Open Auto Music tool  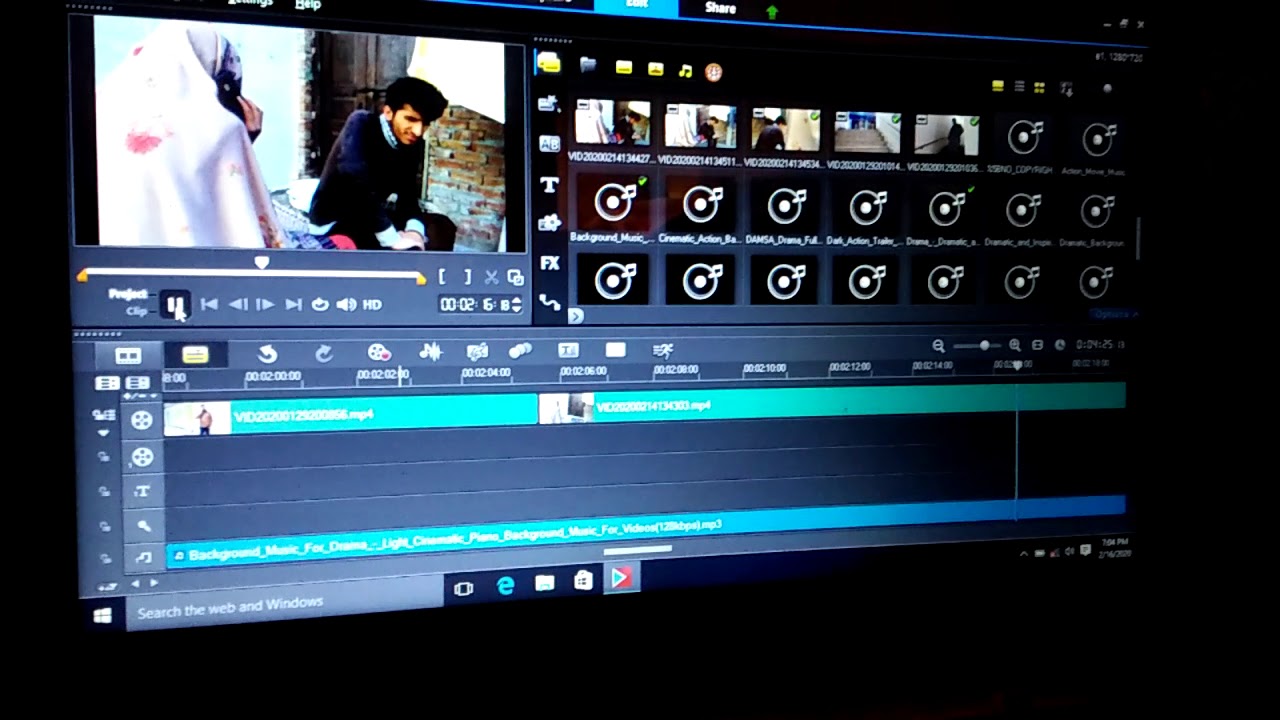tap(477, 351)
